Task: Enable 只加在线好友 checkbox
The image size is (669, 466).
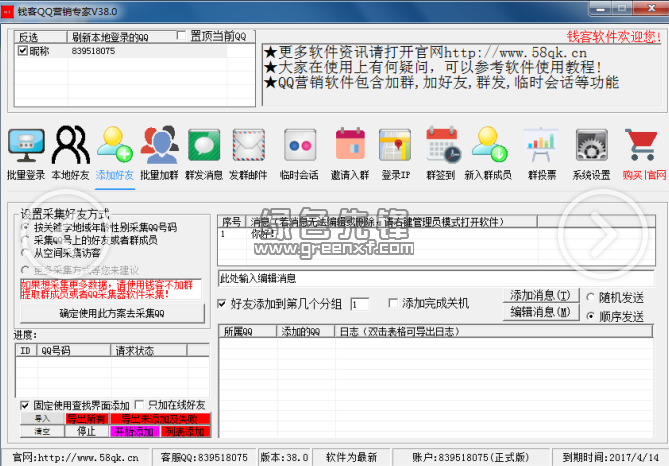Action: [139, 405]
